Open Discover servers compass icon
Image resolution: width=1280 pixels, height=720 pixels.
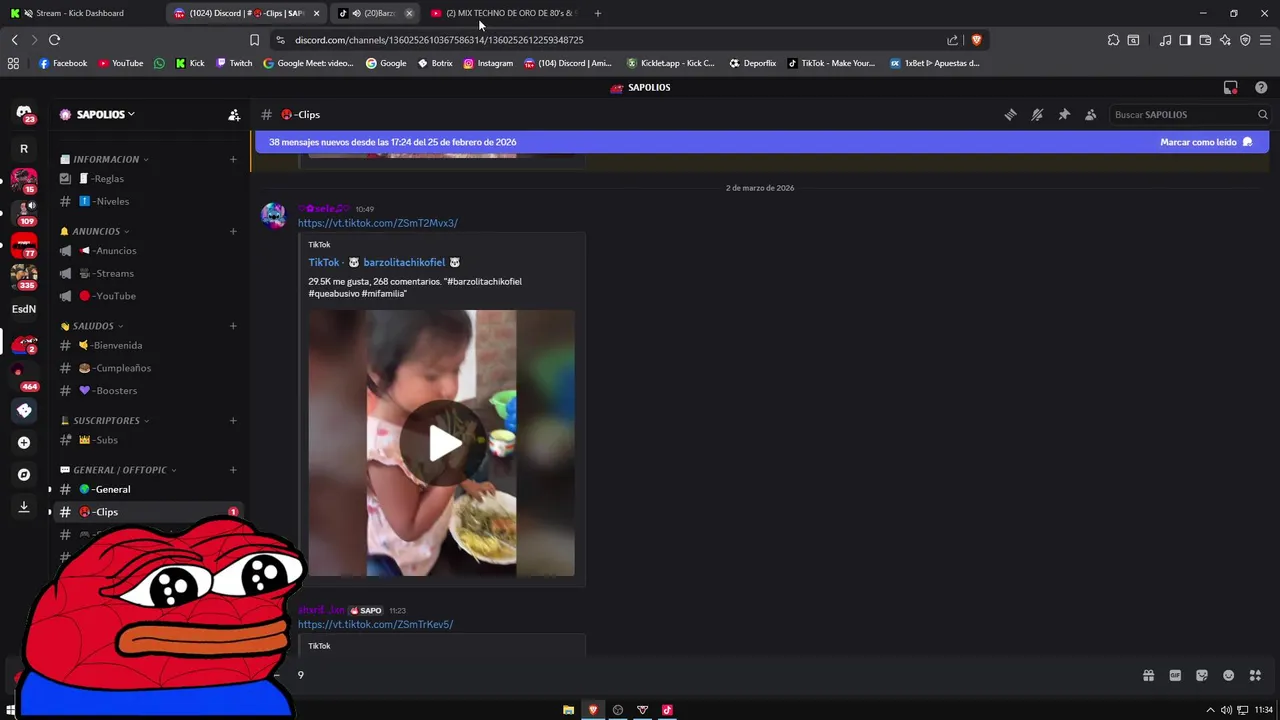(24, 475)
